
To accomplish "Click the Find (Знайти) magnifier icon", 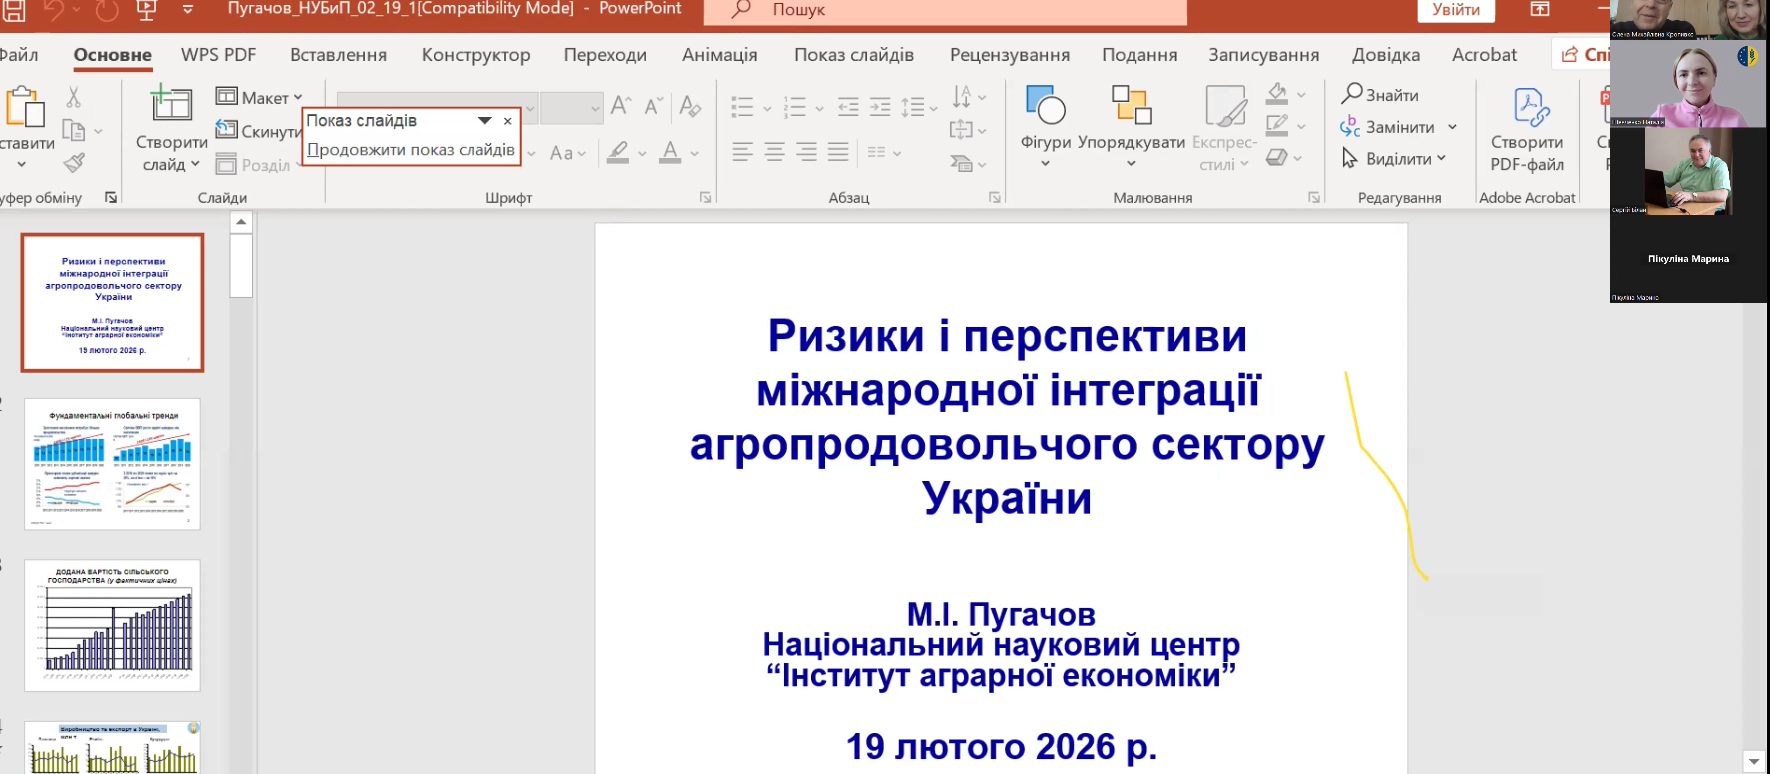I will 1352,94.
